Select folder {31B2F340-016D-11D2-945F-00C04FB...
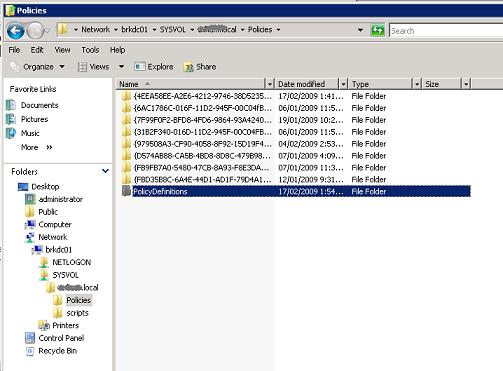This screenshot has height=371, width=503. (x=203, y=132)
